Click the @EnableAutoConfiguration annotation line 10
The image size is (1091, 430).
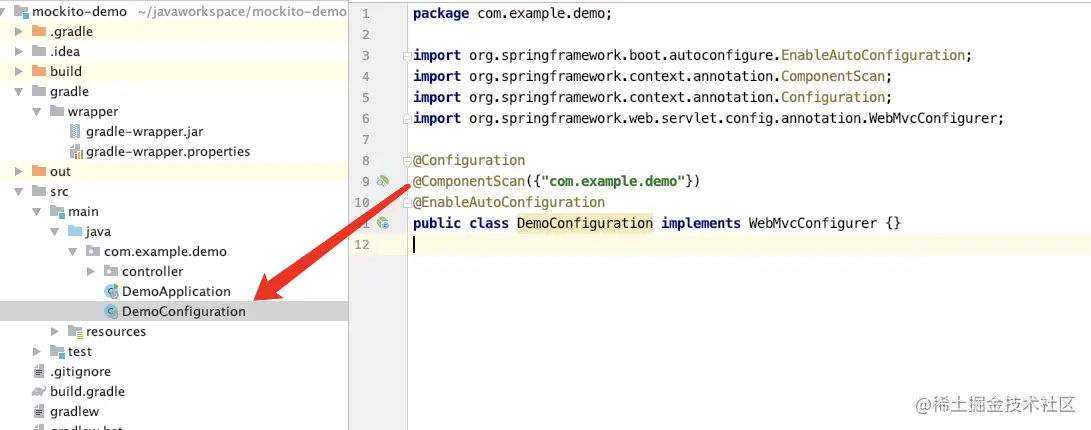(x=509, y=202)
